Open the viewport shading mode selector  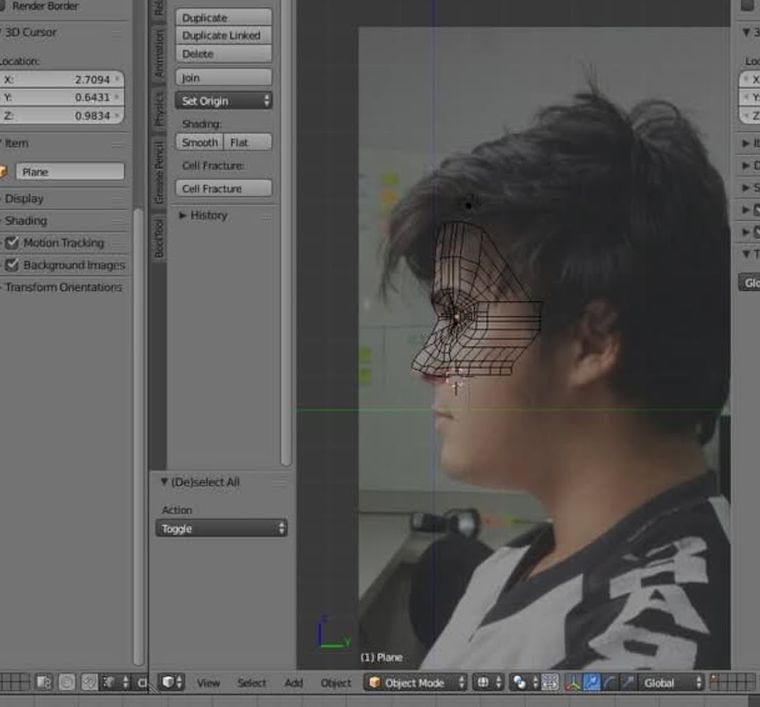pos(488,682)
